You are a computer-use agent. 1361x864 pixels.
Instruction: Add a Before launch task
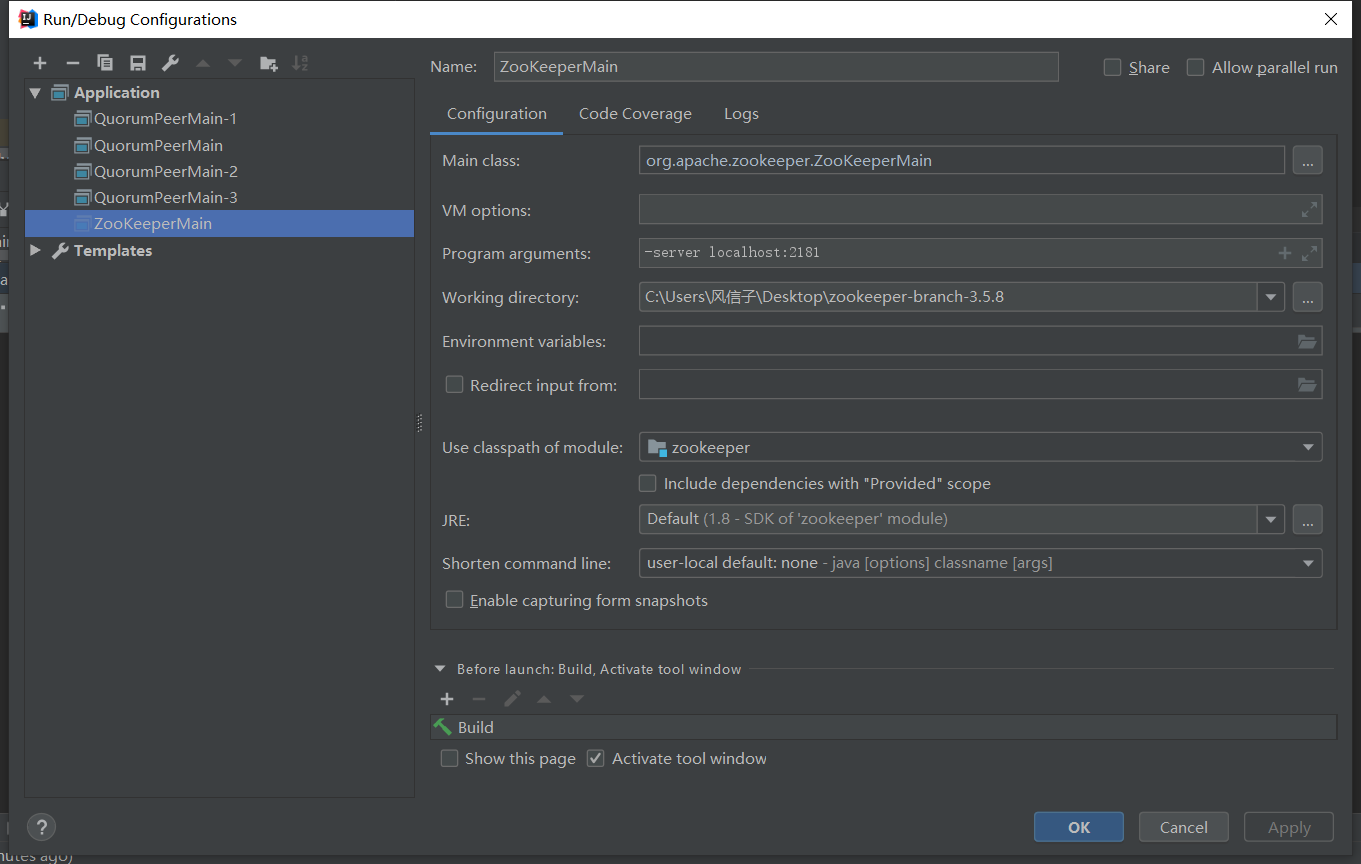447,699
